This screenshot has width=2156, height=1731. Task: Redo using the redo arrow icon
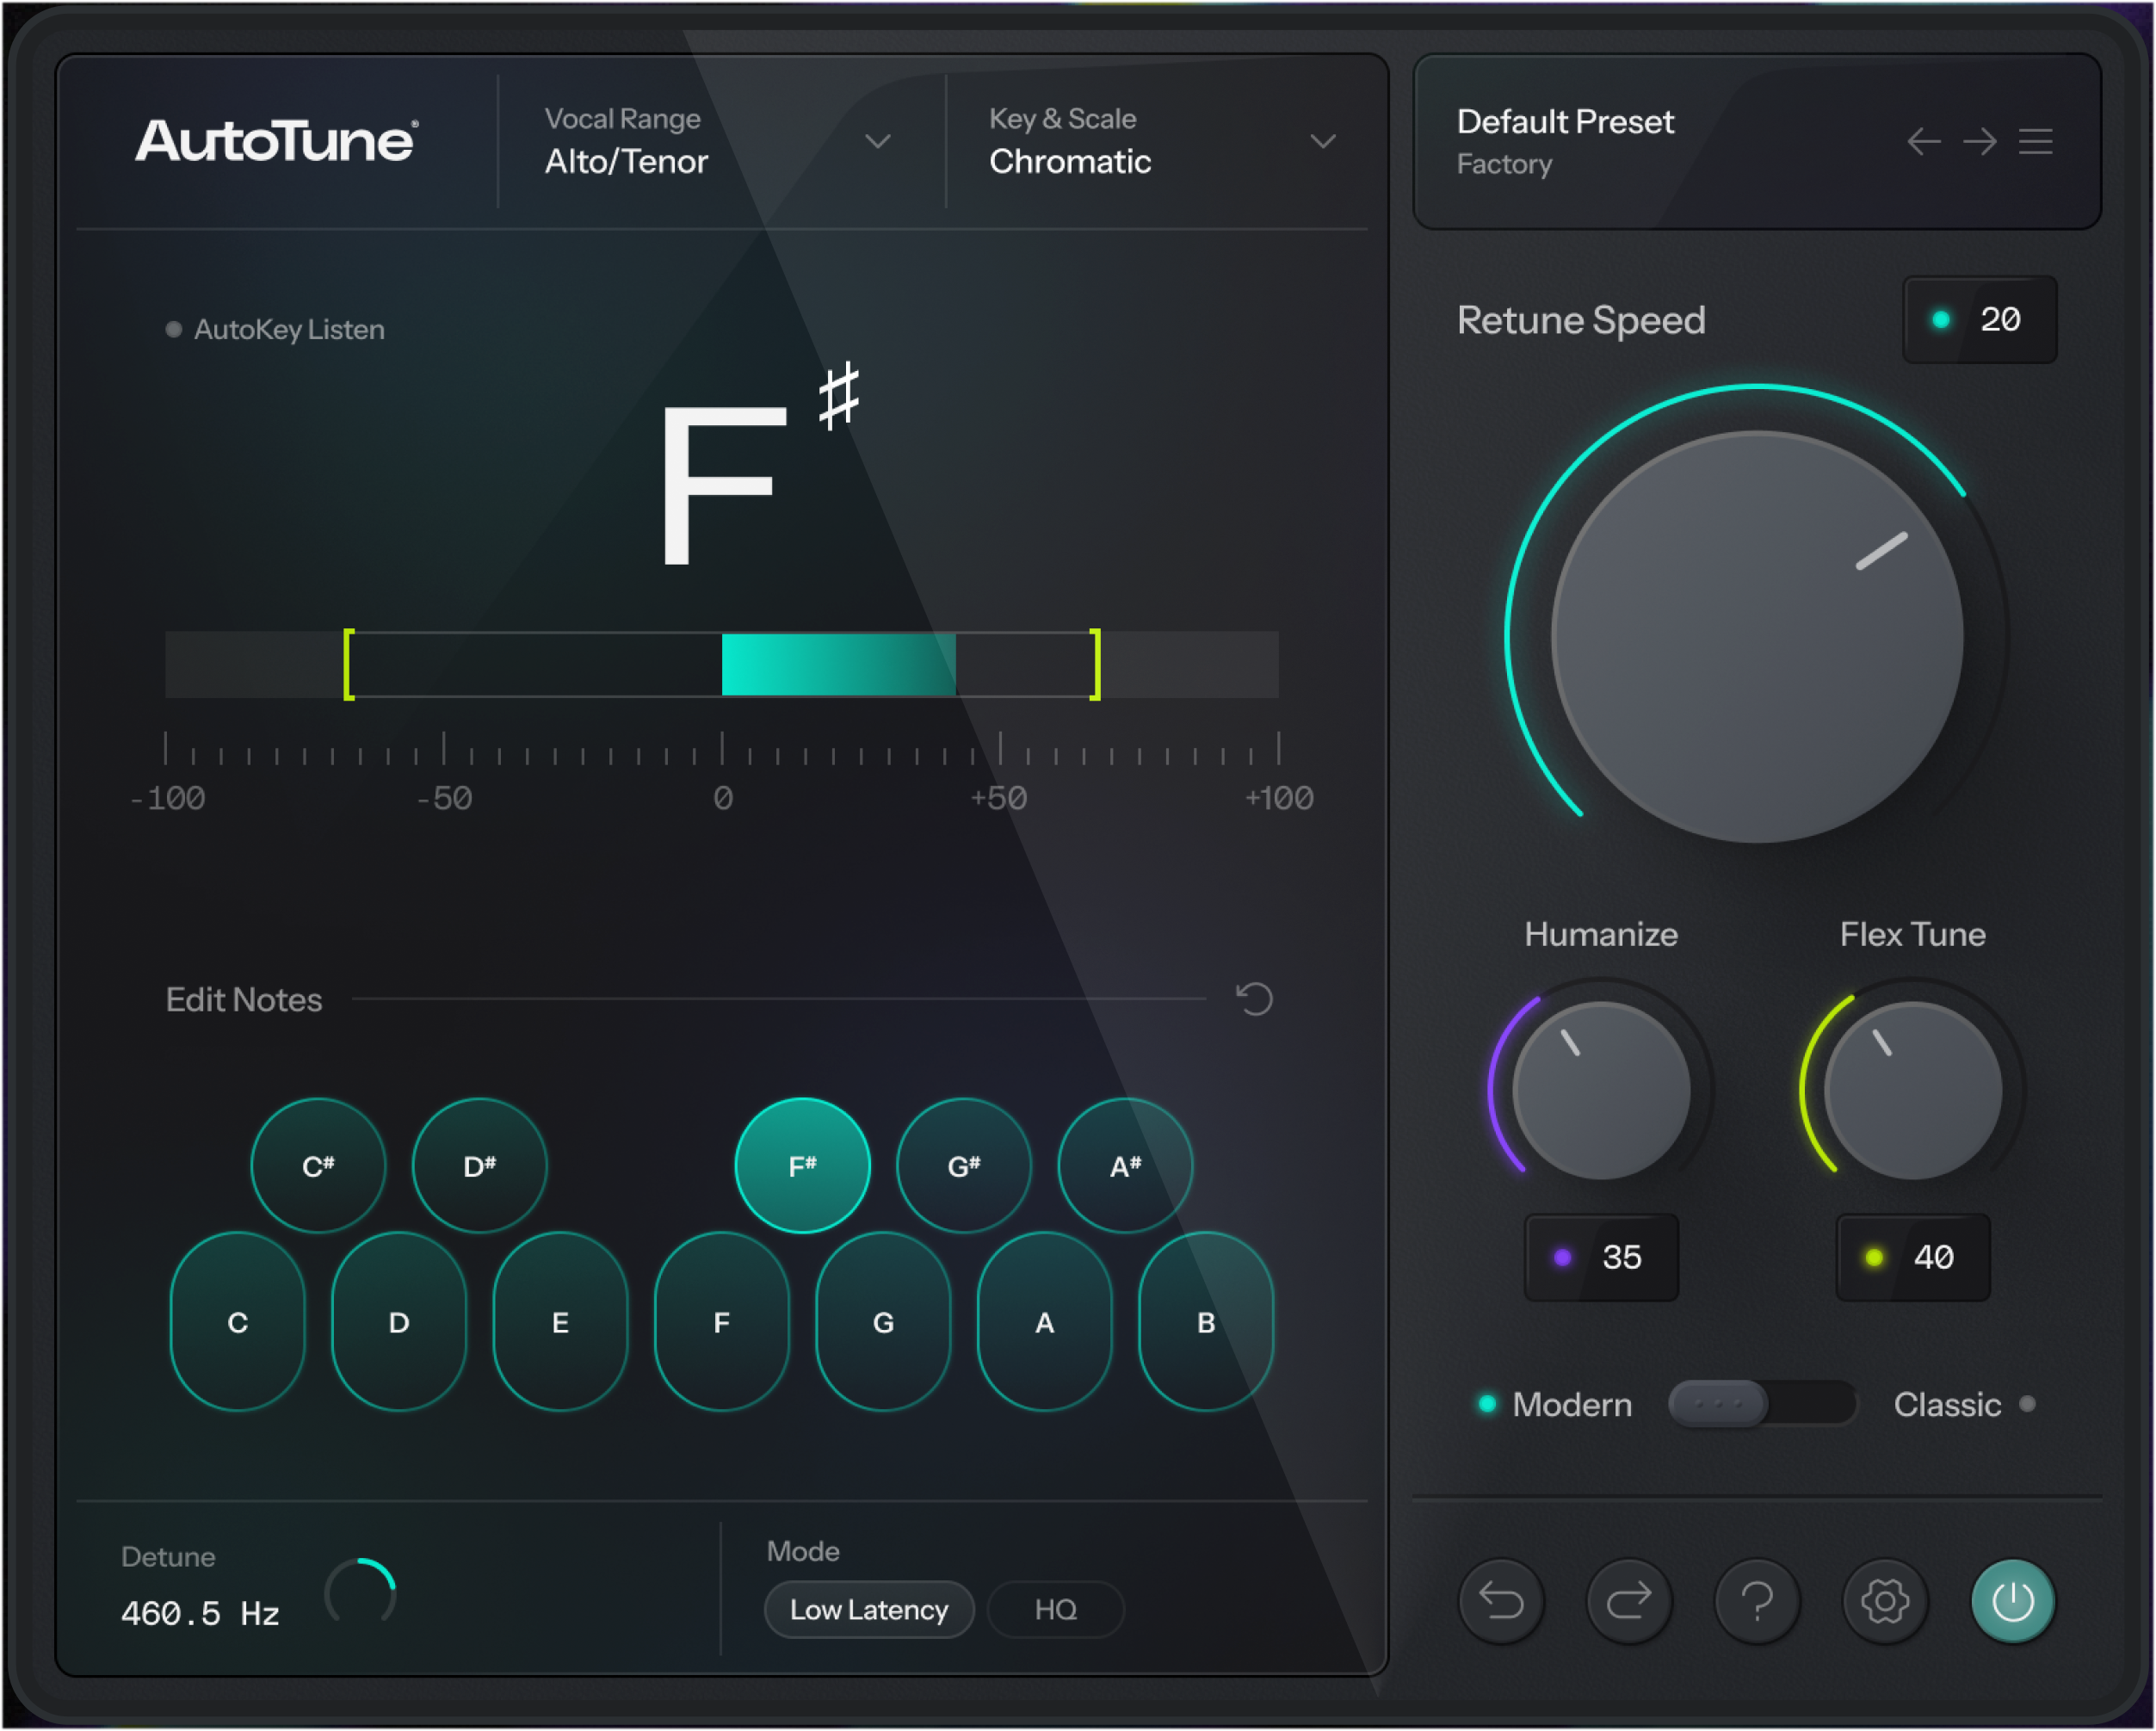[1629, 1601]
